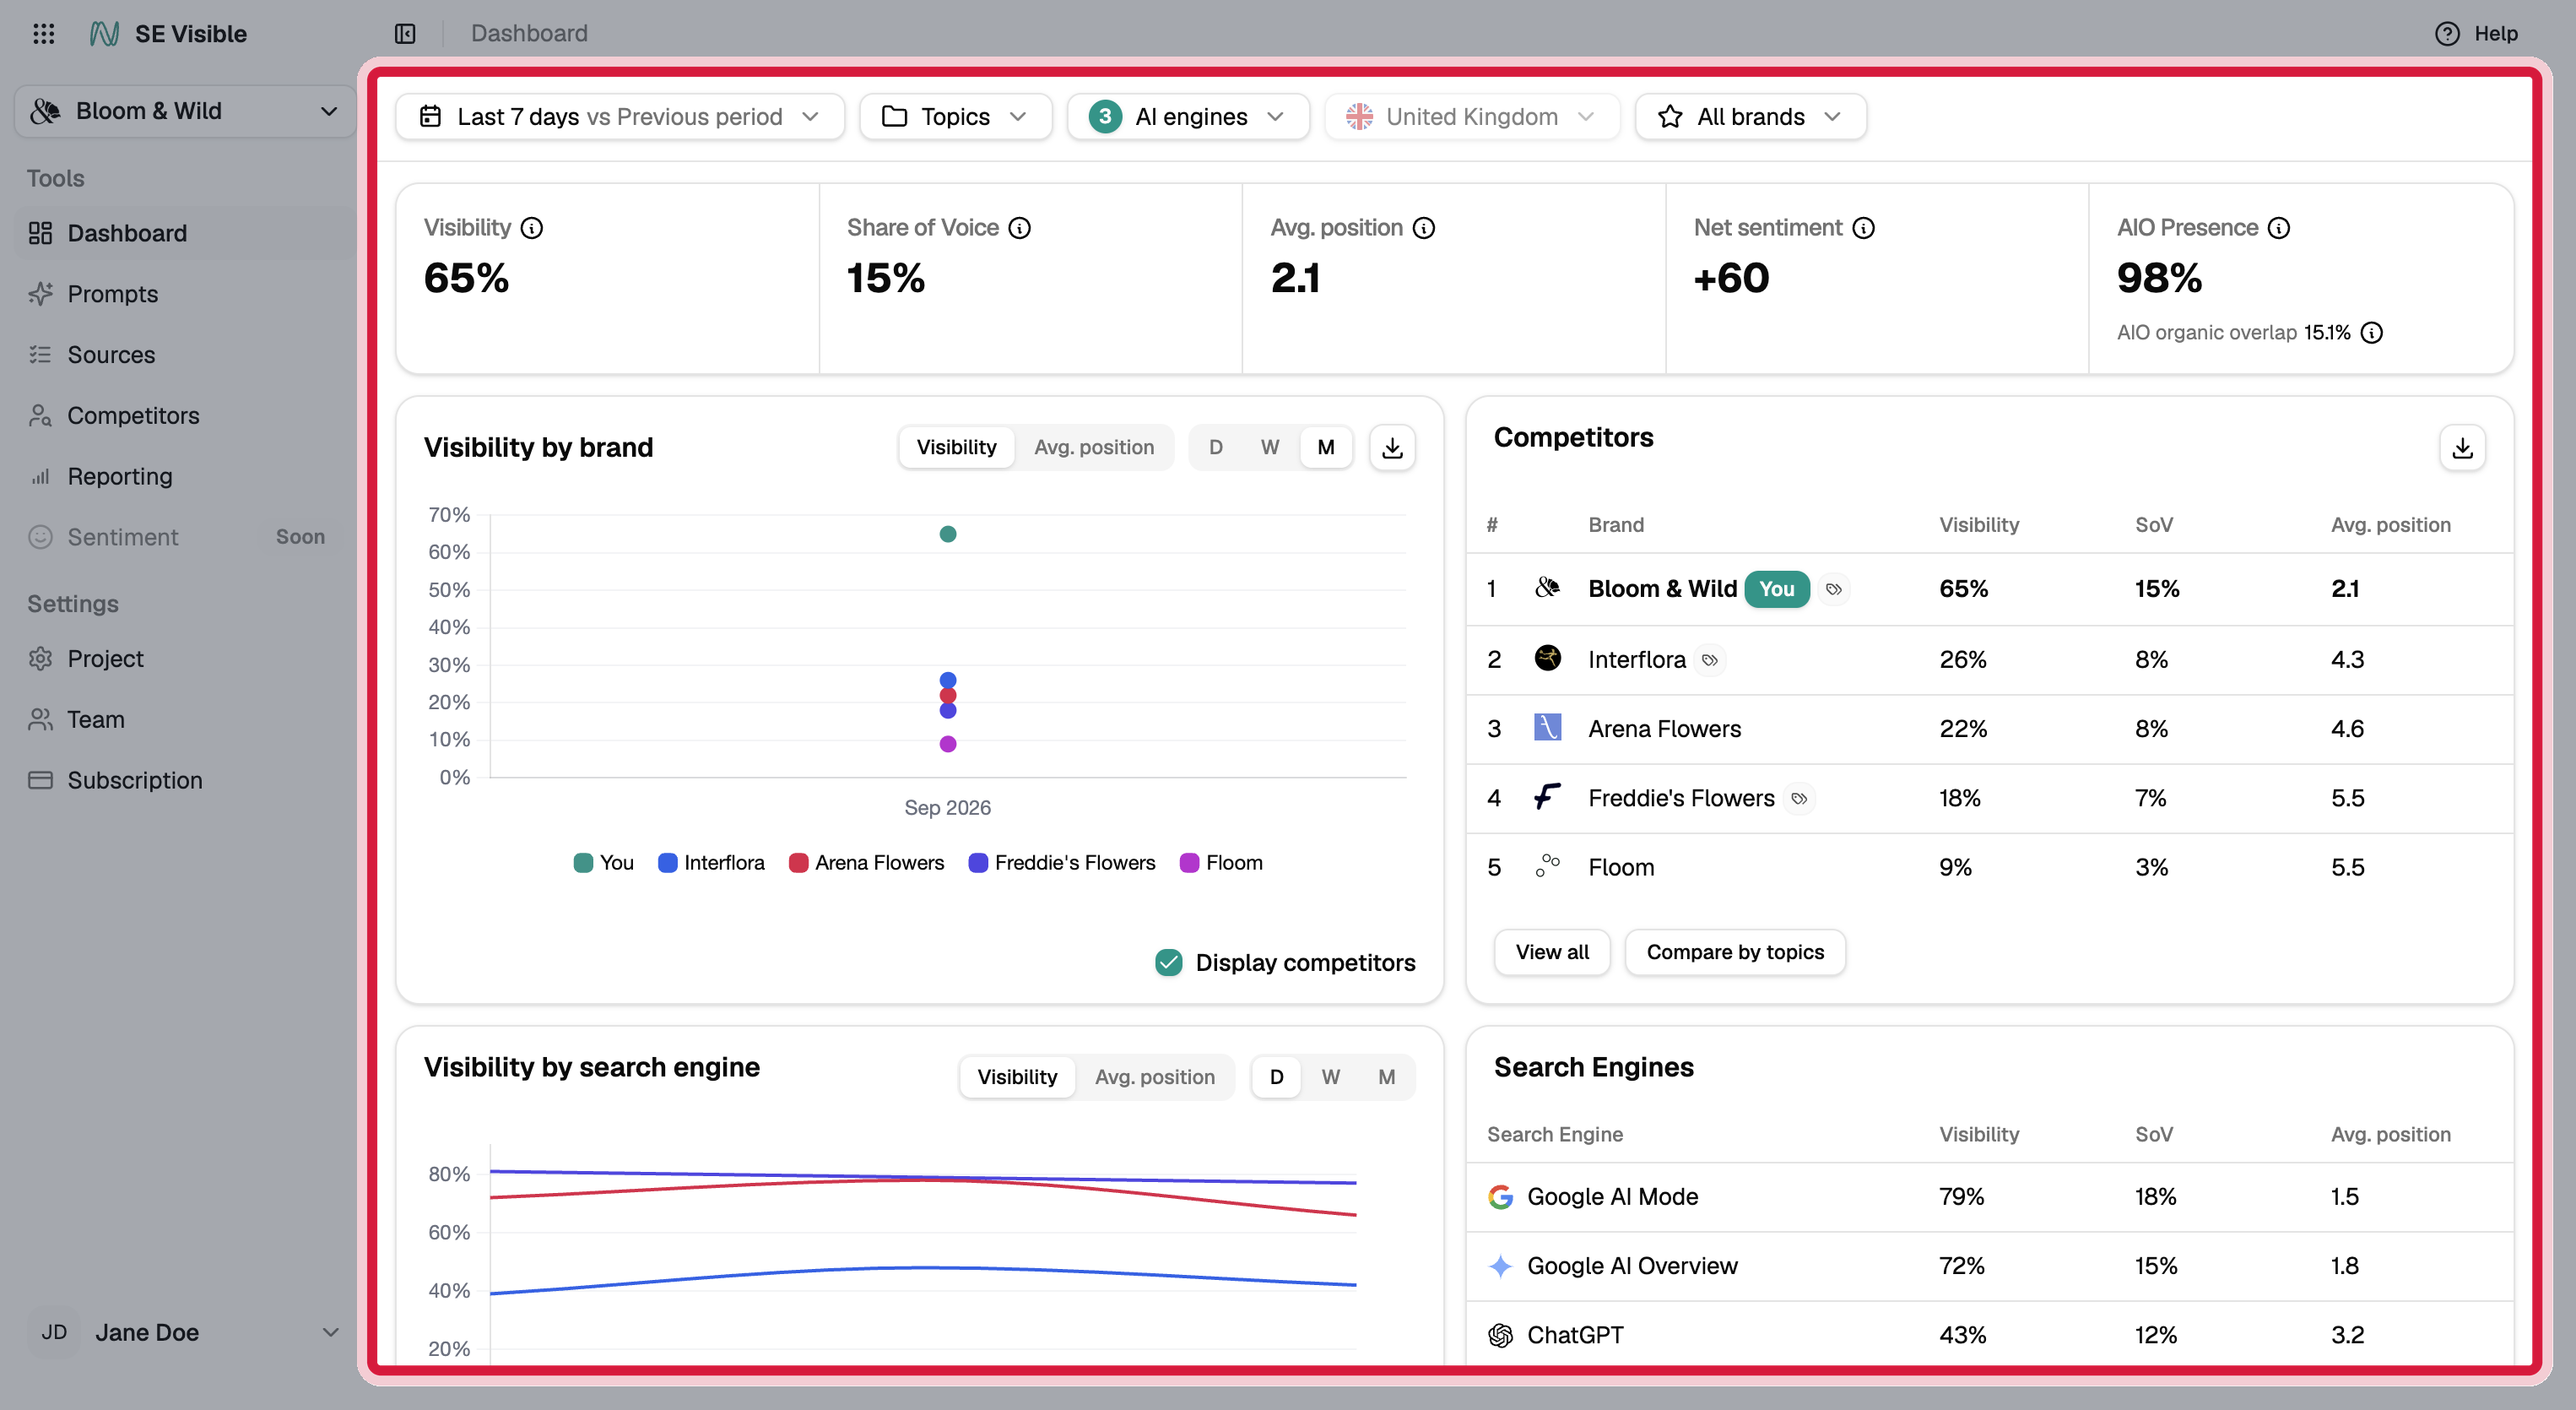Switch brand chart to Visibility metric
This screenshot has width=2576, height=1410.
click(956, 448)
